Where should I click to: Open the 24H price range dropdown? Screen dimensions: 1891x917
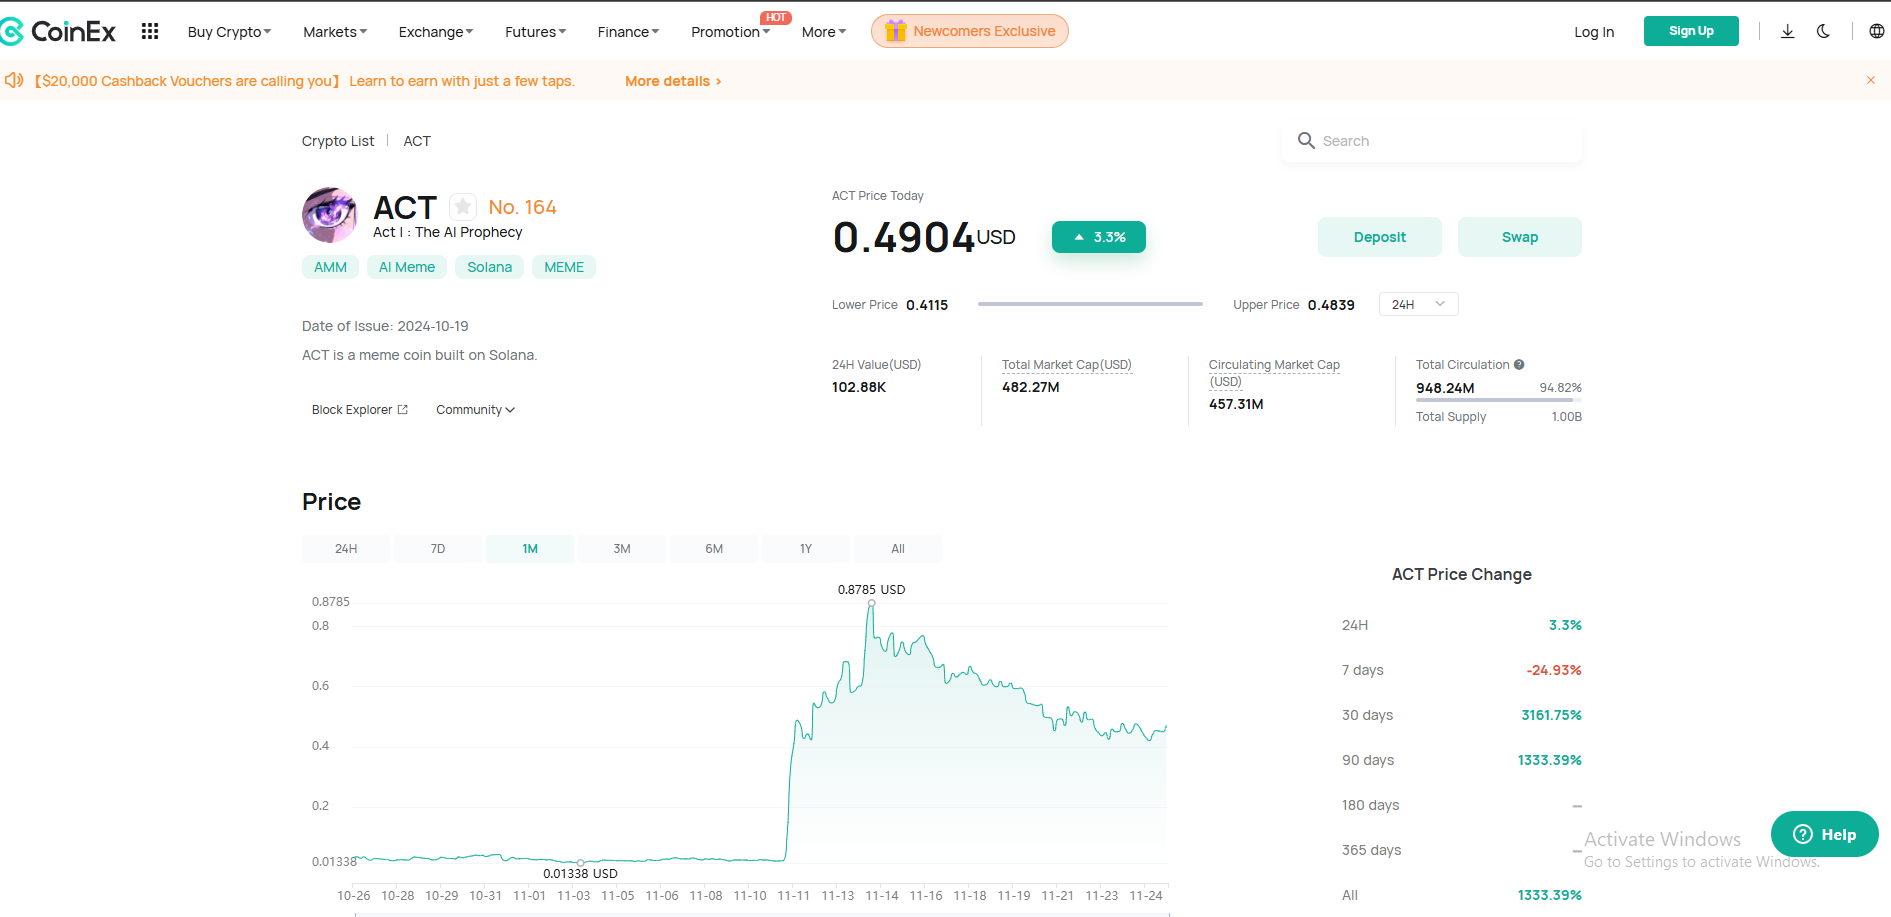[1418, 304]
